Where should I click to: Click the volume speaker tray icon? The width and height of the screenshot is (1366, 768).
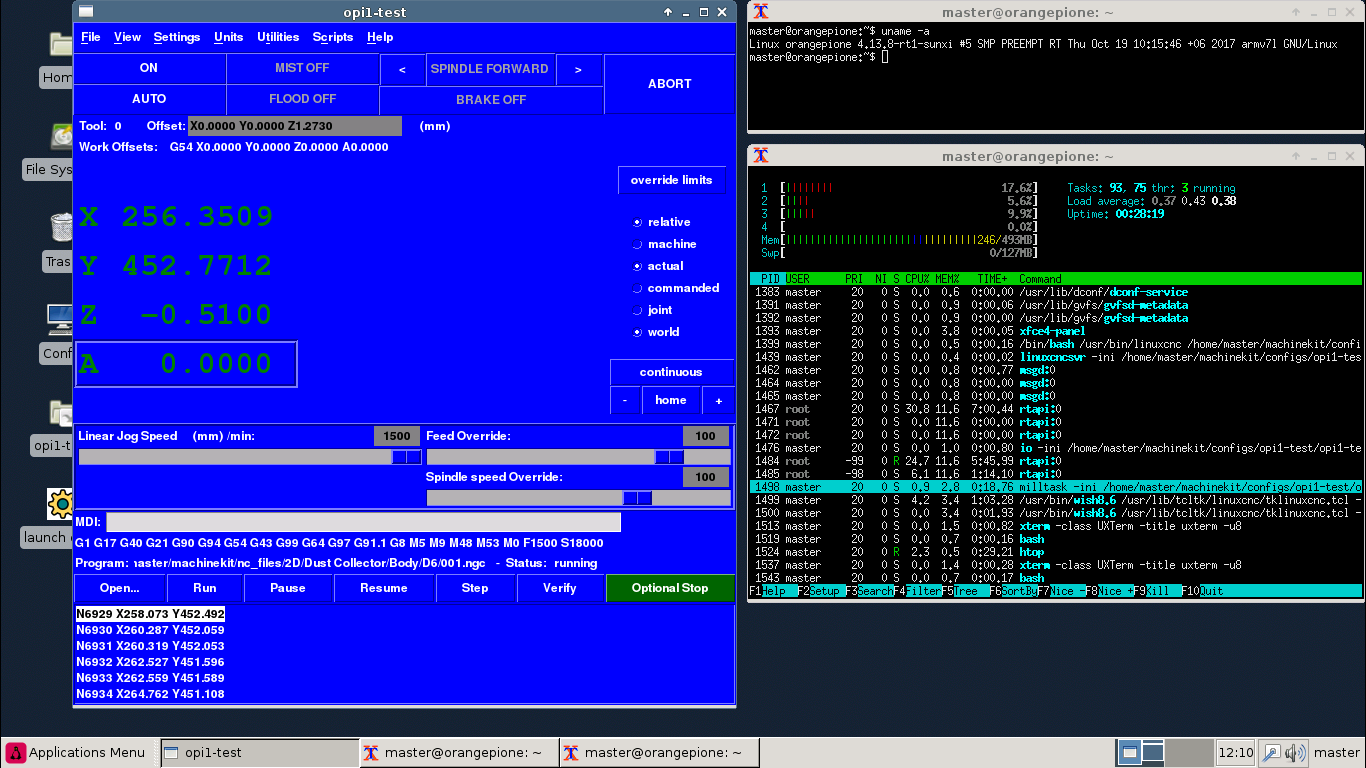pos(1295,752)
